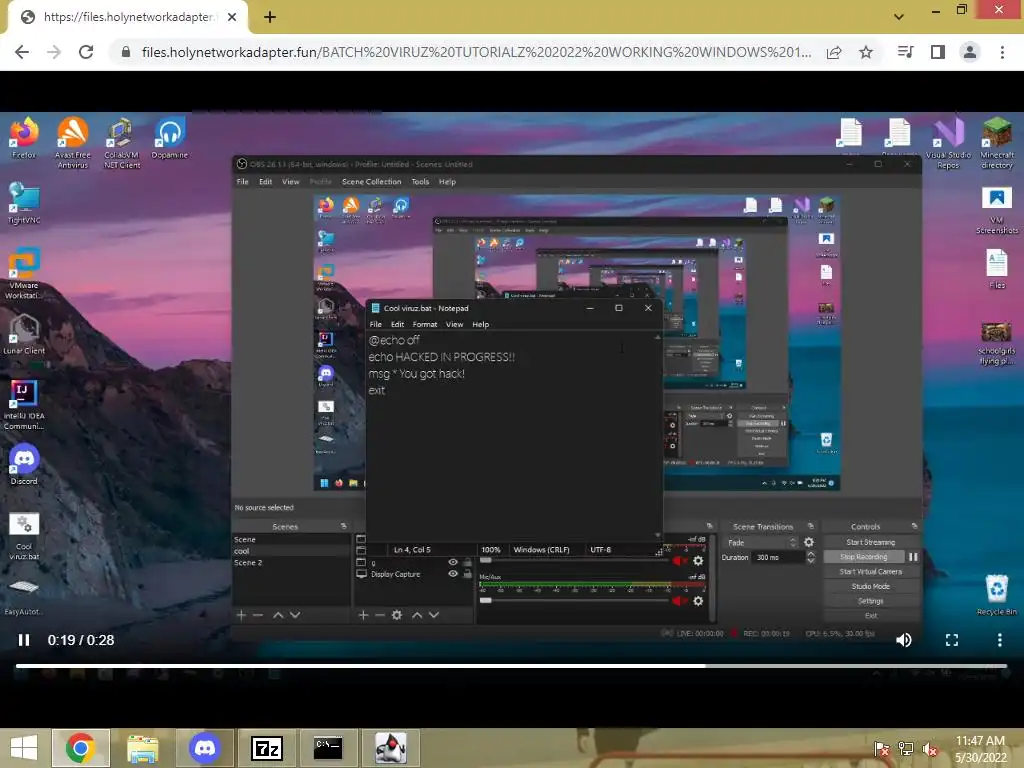Viewport: 1024px width, 768px height.
Task: Click Stop Recording in OBS Controls
Action: click(x=863, y=556)
